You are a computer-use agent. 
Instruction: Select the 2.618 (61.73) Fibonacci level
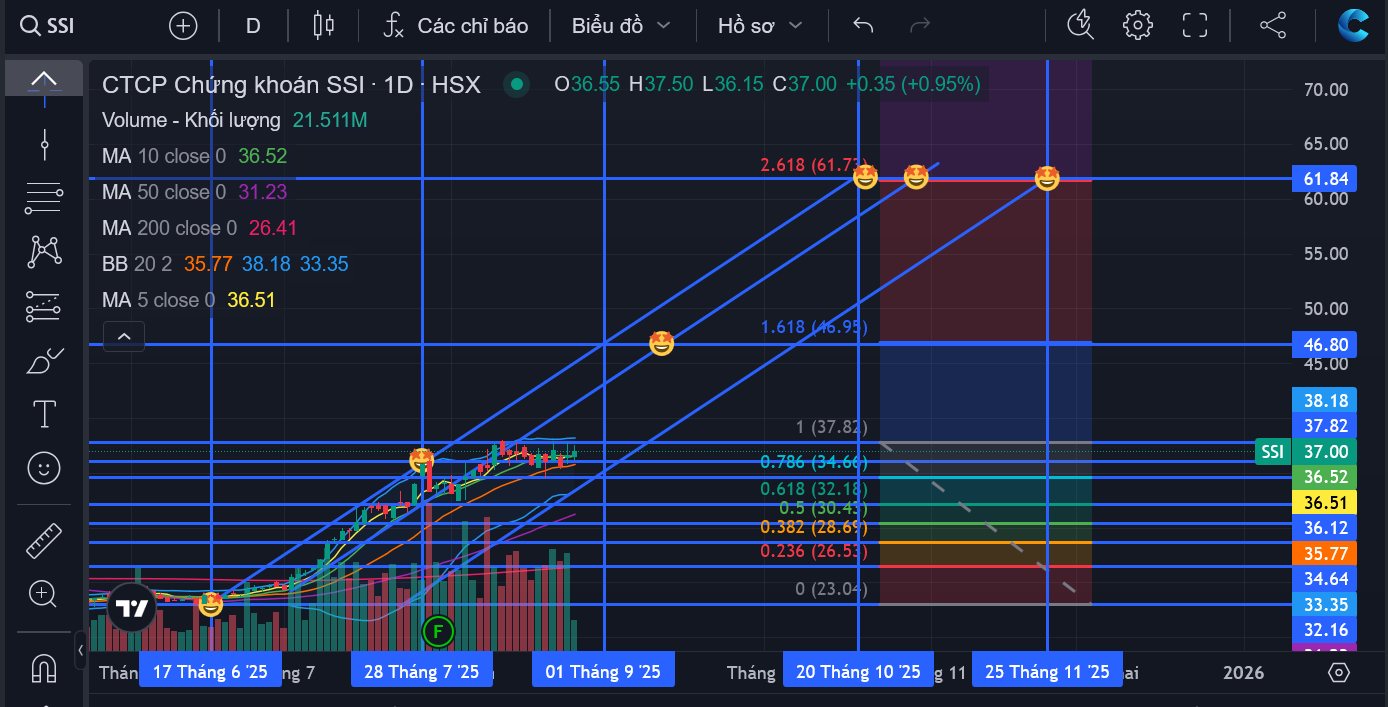coord(813,165)
